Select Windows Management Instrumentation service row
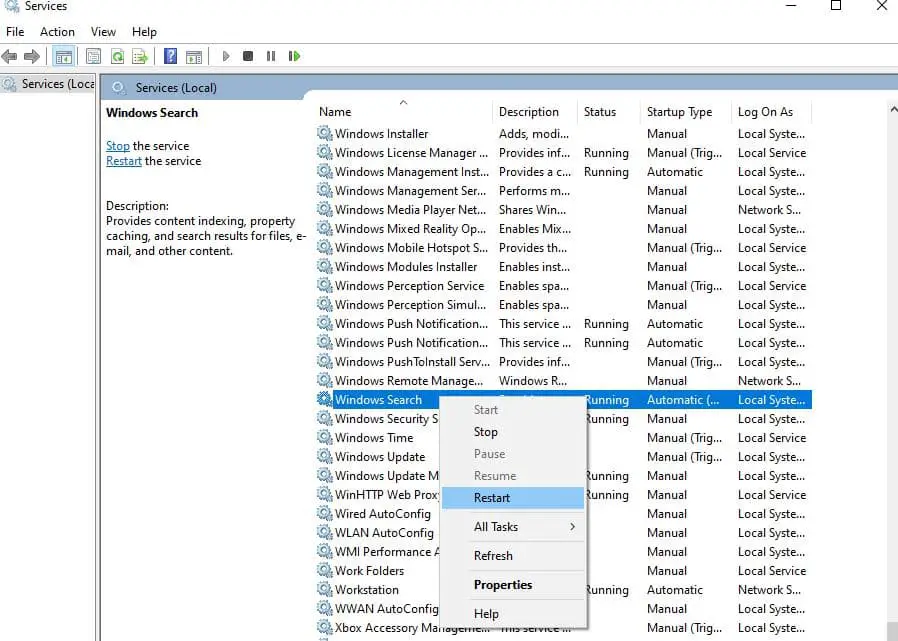Screen dimensions: 898x641 coord(564,172)
